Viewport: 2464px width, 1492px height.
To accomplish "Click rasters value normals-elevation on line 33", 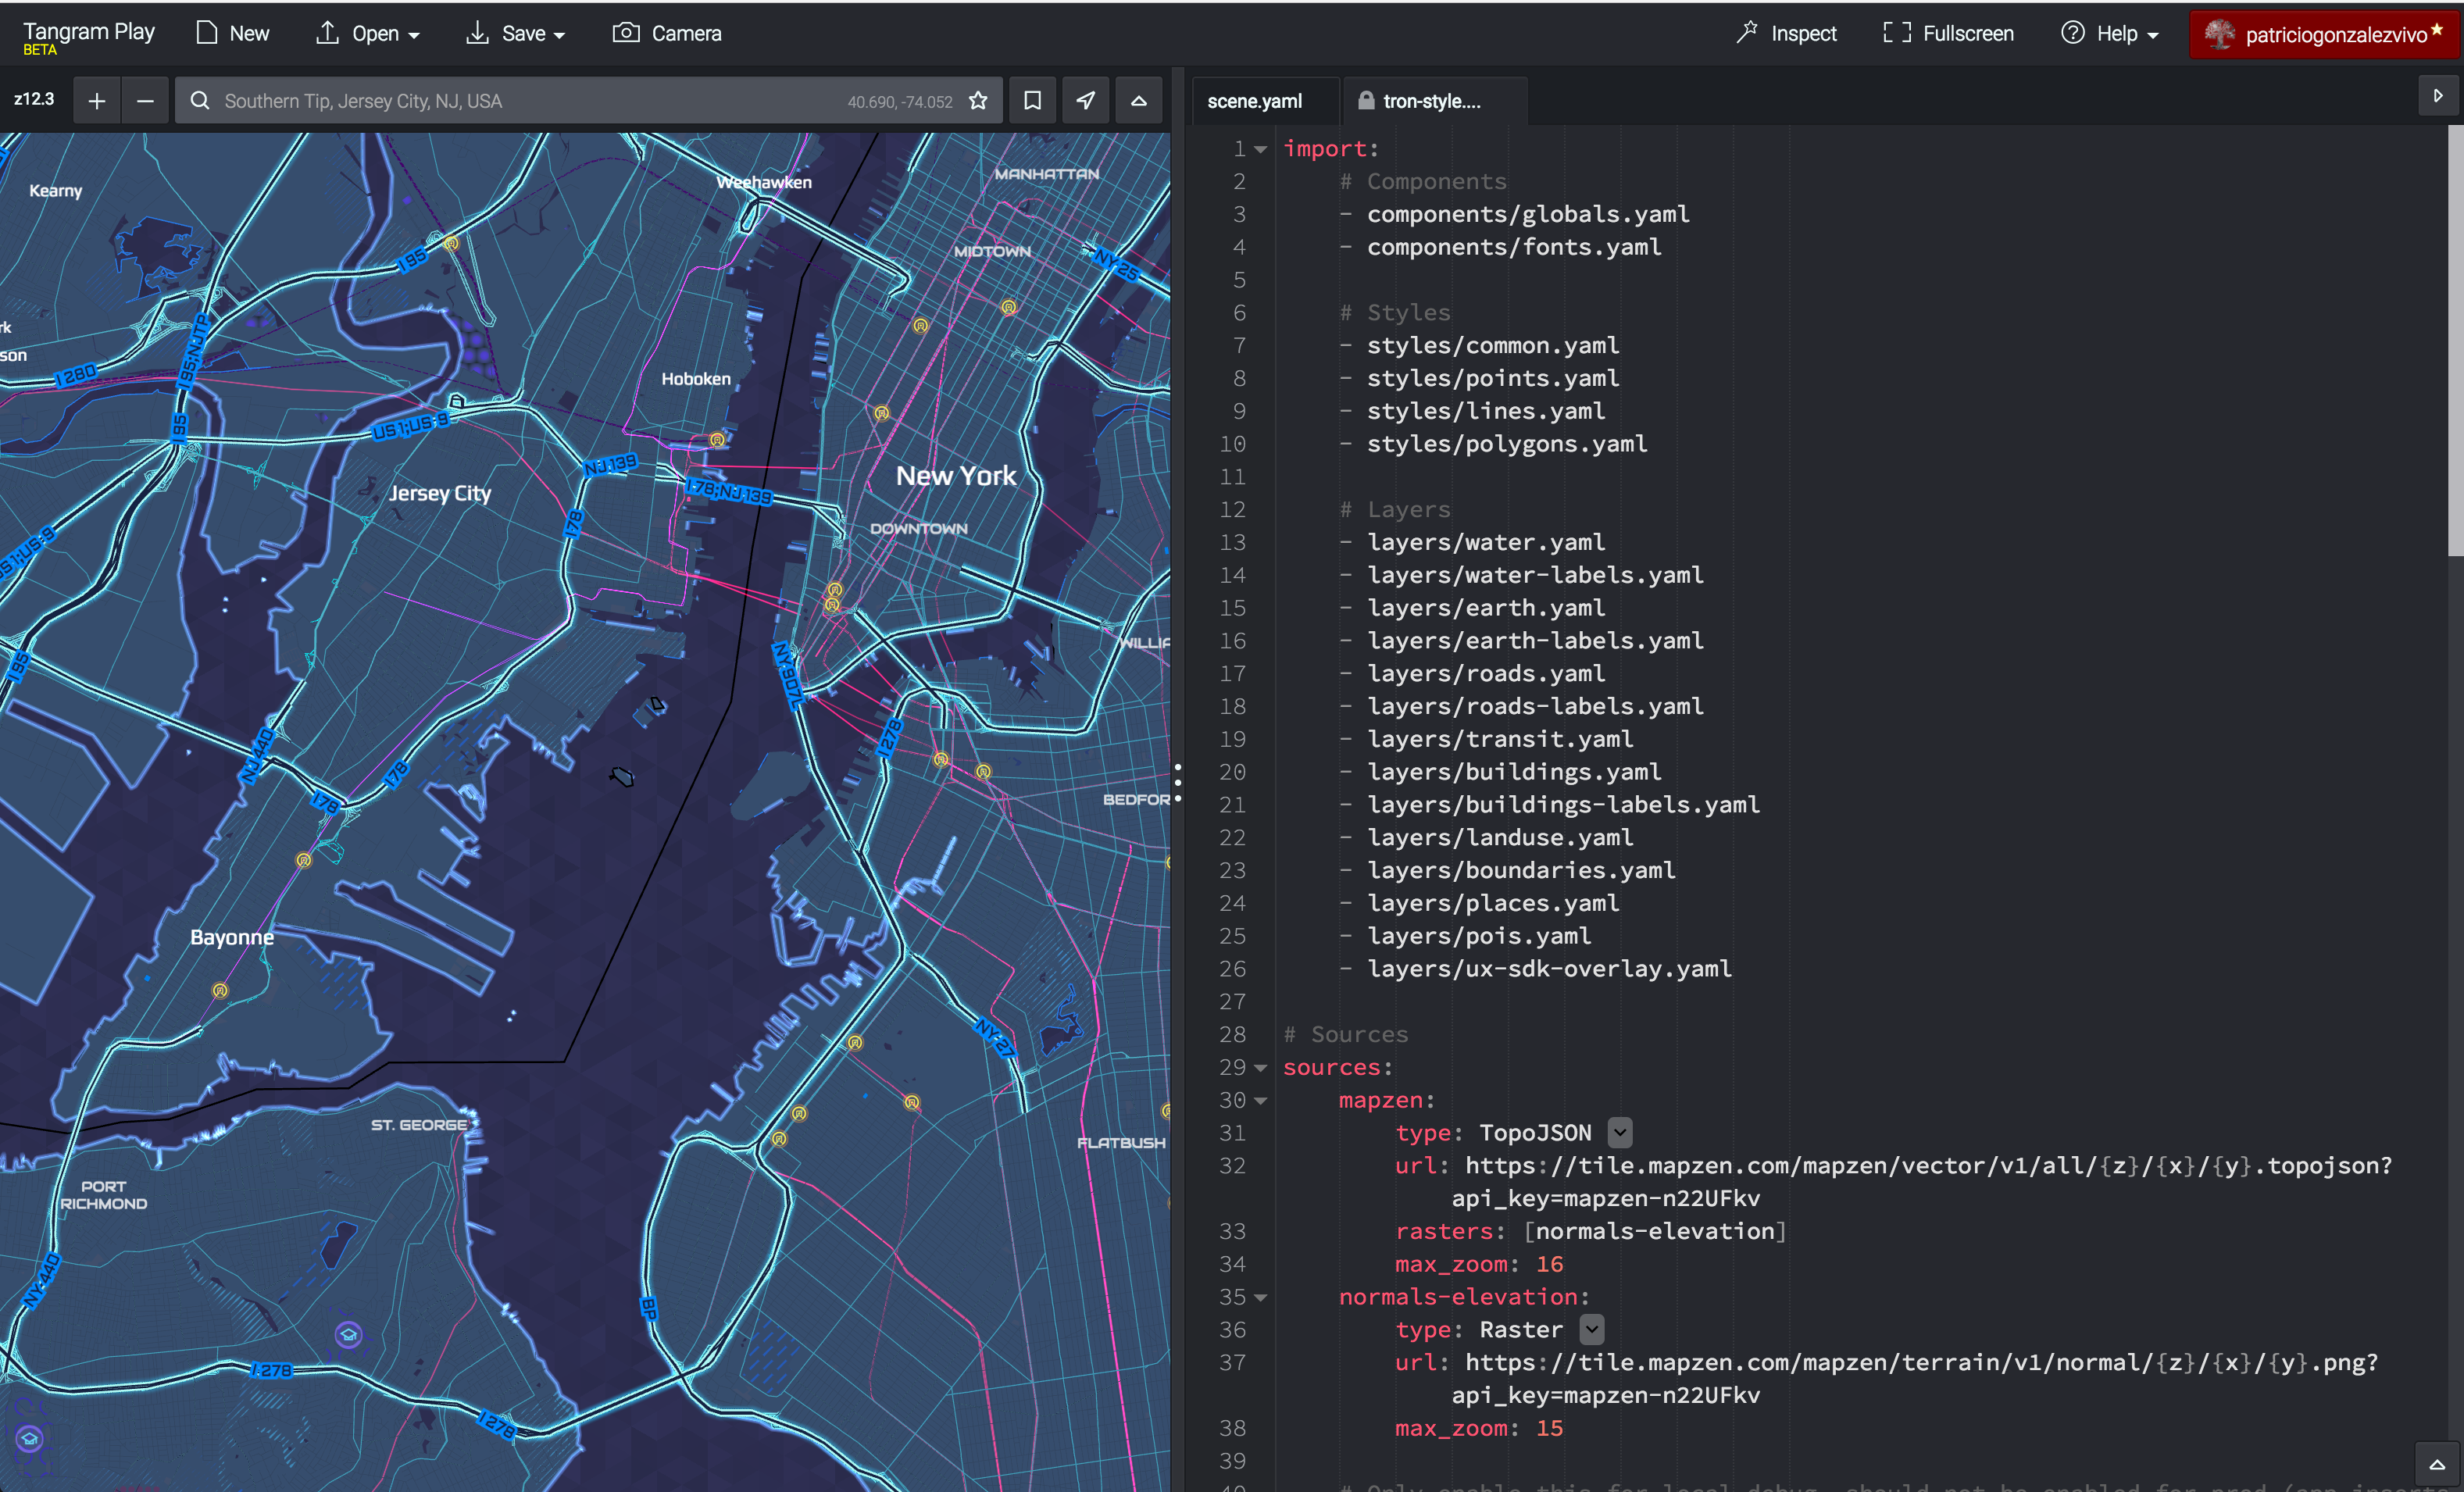I will point(1654,1231).
